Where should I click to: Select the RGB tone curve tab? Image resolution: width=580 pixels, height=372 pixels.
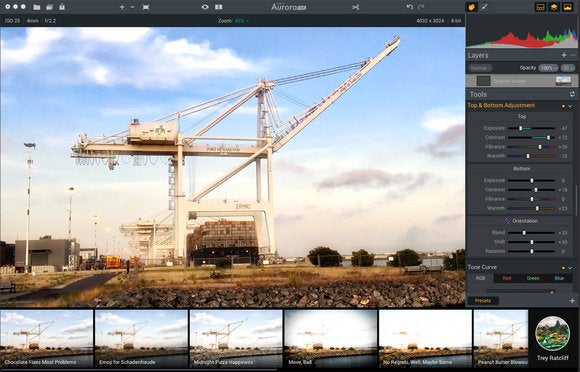pos(480,278)
